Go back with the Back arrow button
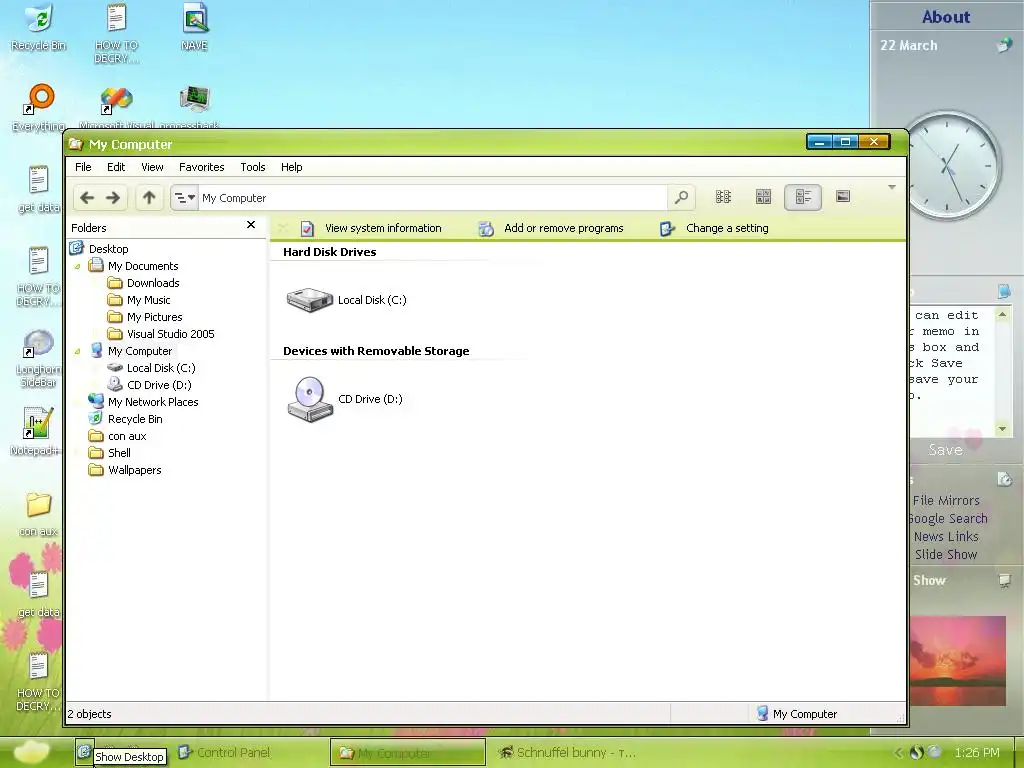Image resolution: width=1024 pixels, height=768 pixels. (x=87, y=197)
